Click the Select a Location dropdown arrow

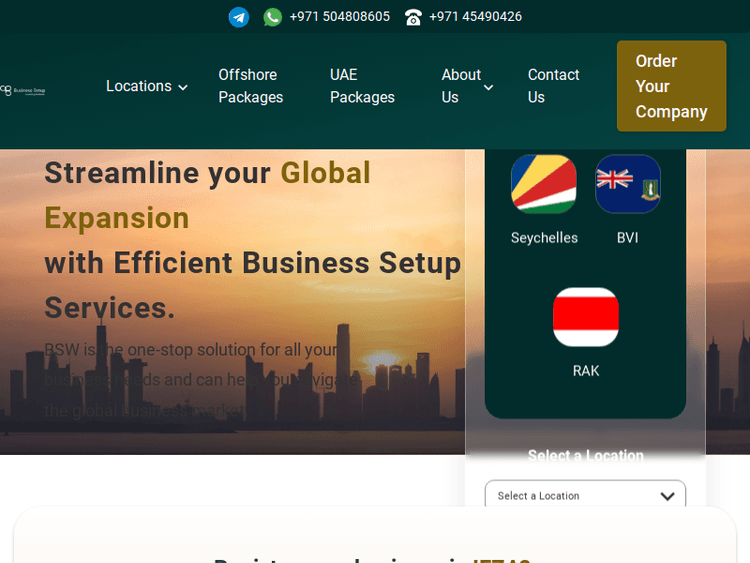point(667,497)
